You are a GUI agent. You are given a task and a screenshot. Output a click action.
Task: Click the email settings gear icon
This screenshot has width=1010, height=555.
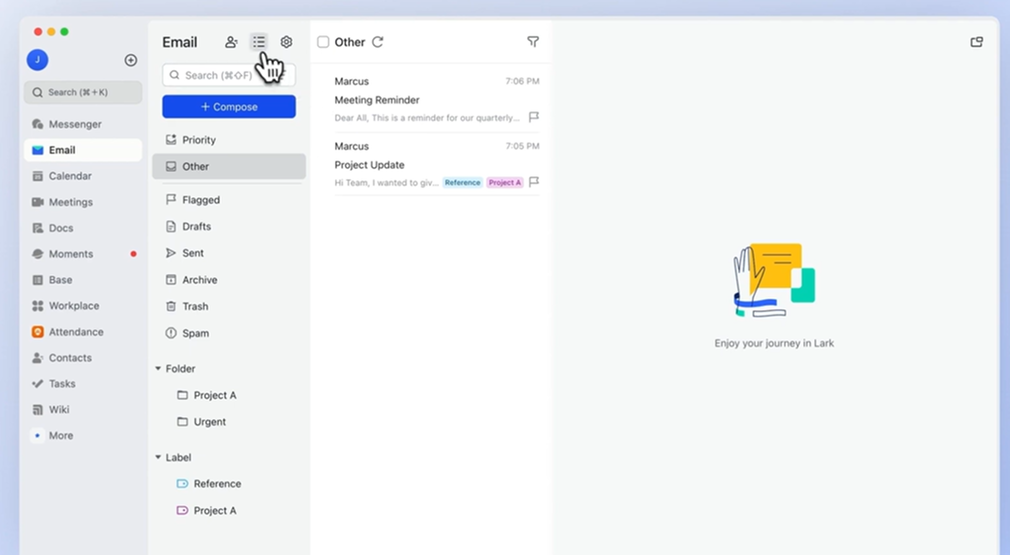(x=286, y=42)
